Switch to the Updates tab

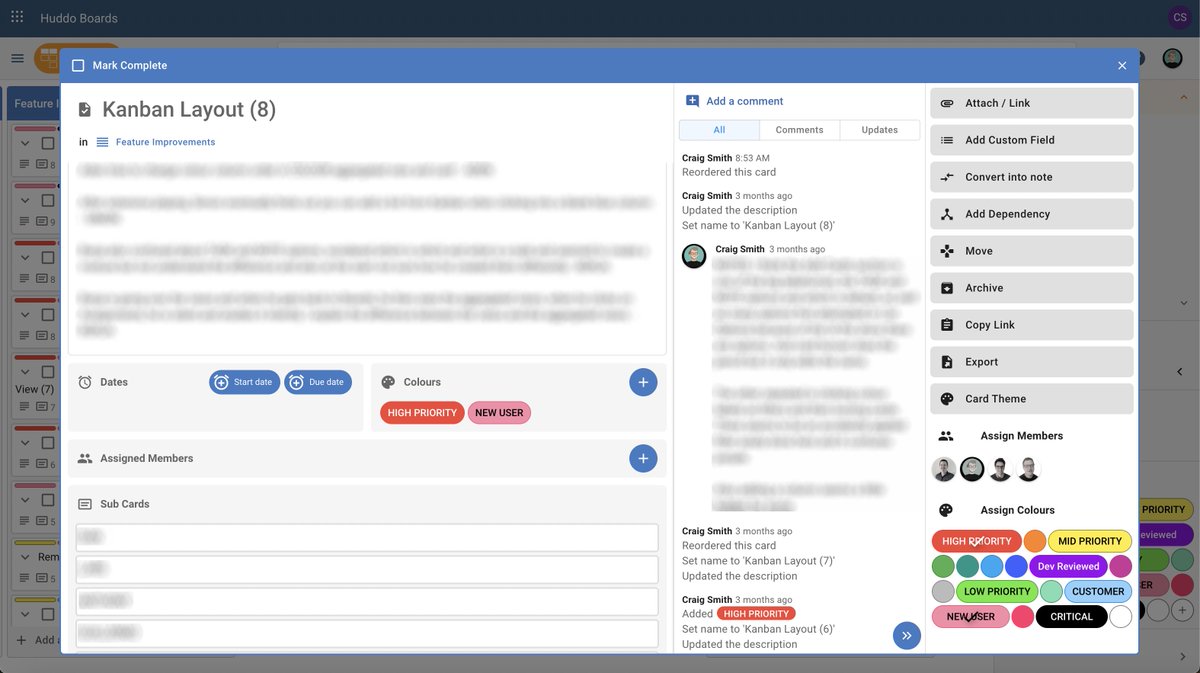point(880,130)
